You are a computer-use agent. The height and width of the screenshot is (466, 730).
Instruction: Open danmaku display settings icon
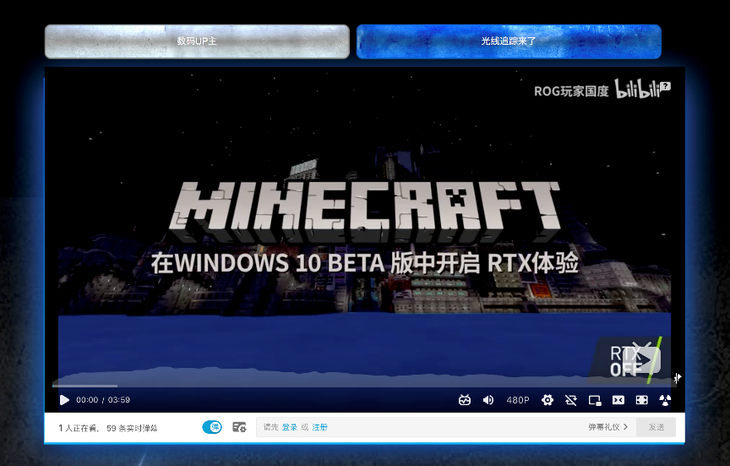tap(239, 427)
